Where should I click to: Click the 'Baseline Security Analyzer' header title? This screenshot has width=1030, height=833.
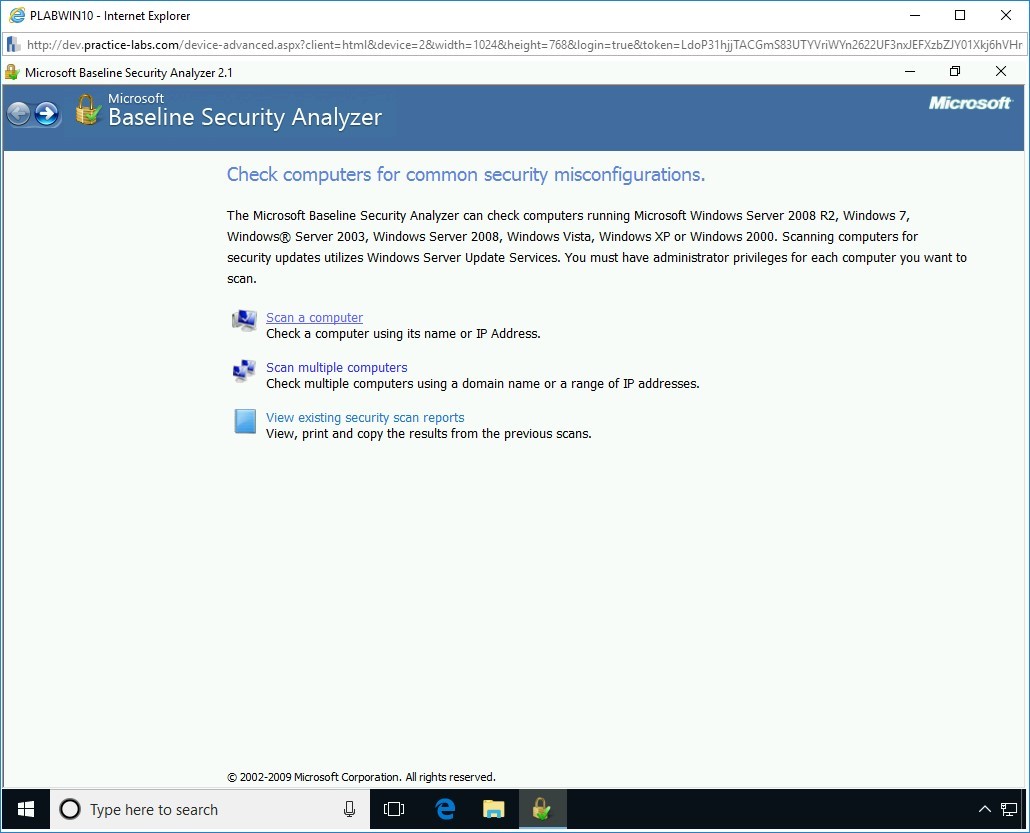(x=245, y=118)
